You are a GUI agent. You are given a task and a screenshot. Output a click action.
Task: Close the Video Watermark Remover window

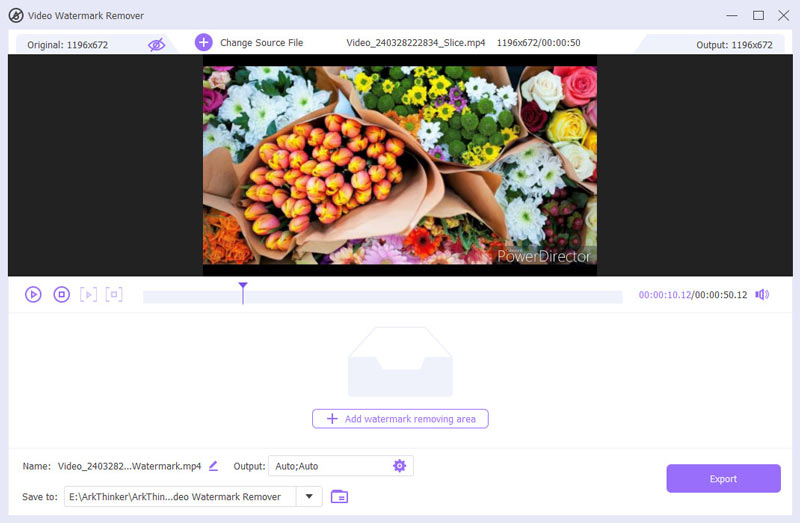pyautogui.click(x=784, y=15)
